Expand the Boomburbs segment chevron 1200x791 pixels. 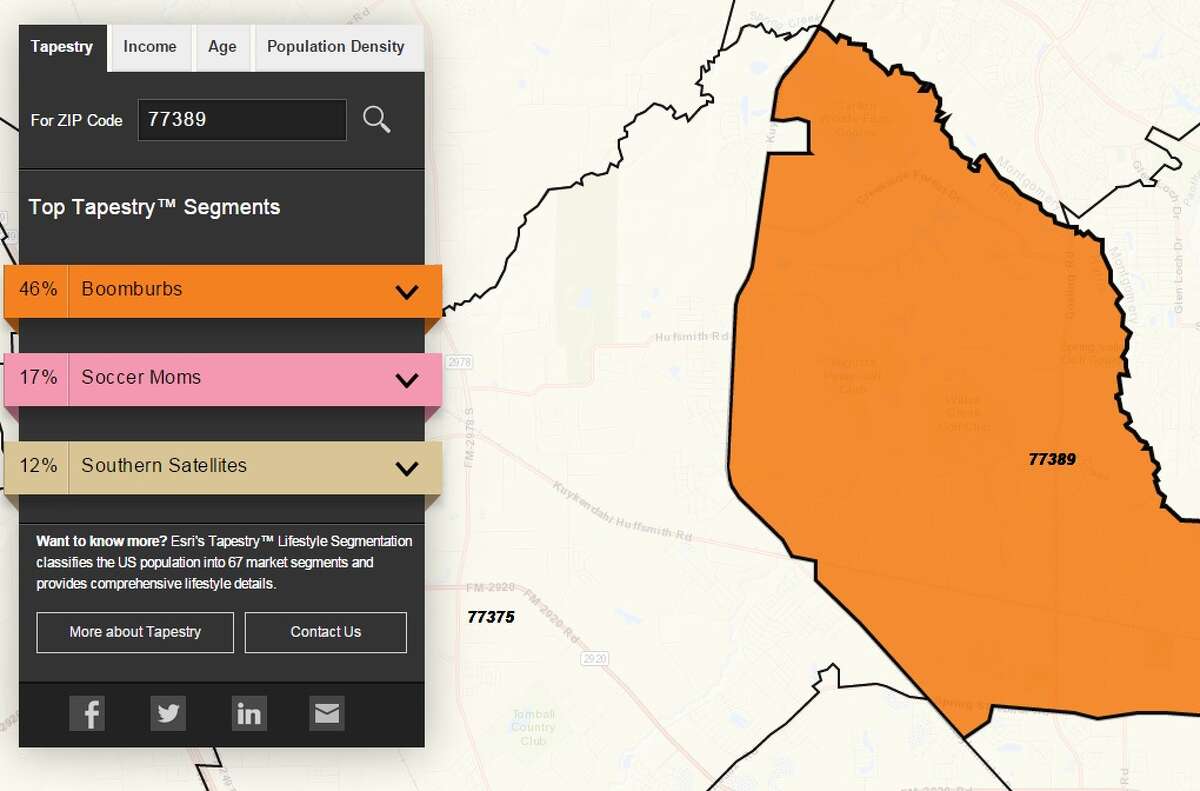406,292
